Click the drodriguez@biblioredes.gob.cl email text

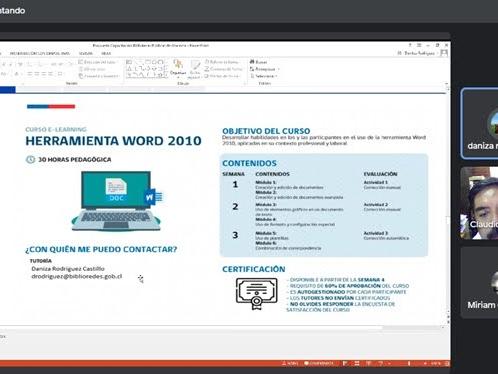[77, 276]
